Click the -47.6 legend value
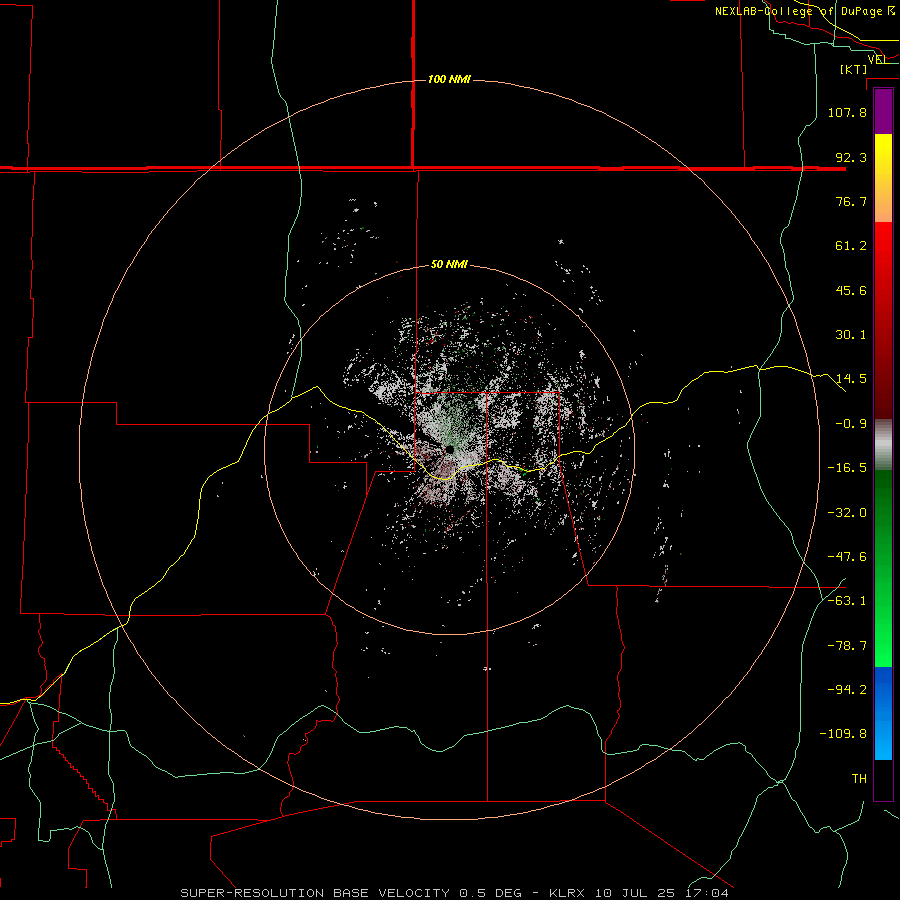Screen dimensions: 900x900 847,557
